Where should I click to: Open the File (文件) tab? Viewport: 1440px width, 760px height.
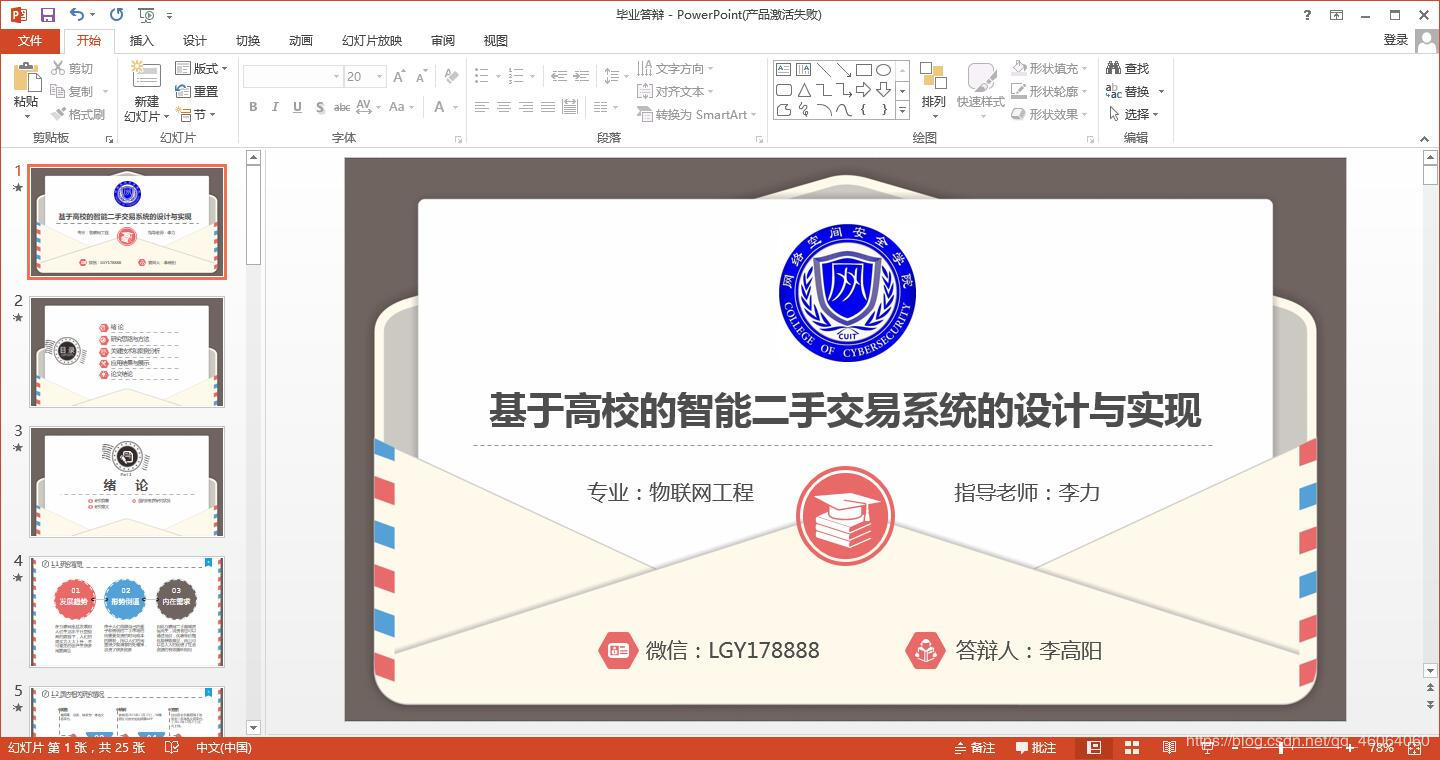[30, 40]
